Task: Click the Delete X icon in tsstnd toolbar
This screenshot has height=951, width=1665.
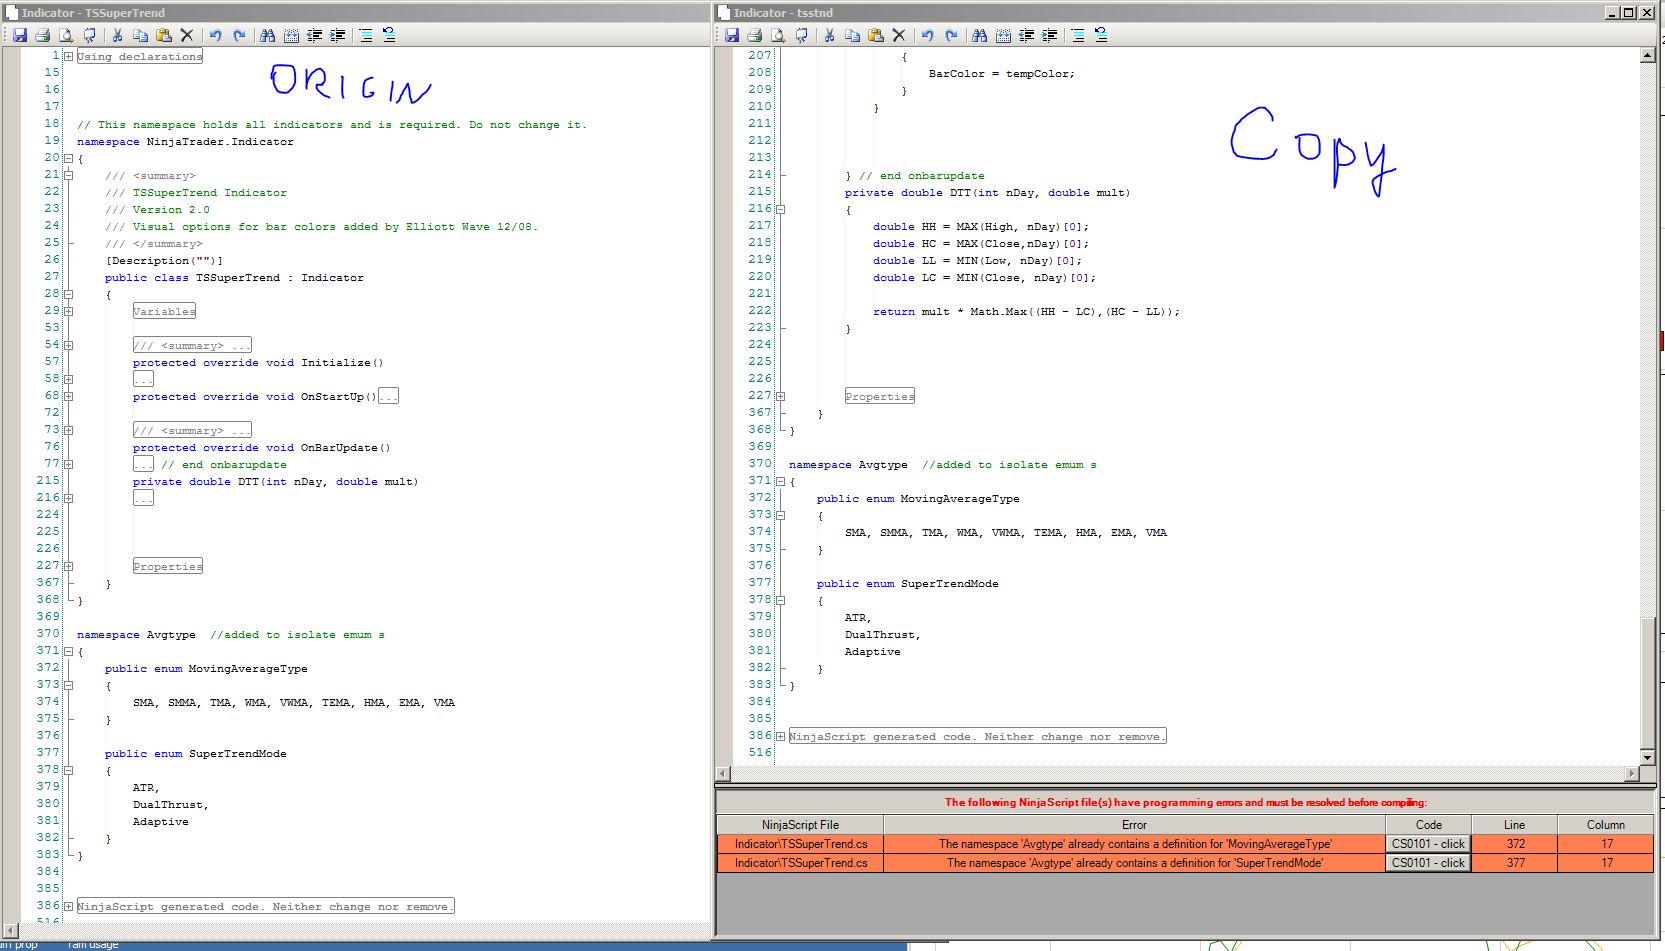Action: click(x=899, y=35)
